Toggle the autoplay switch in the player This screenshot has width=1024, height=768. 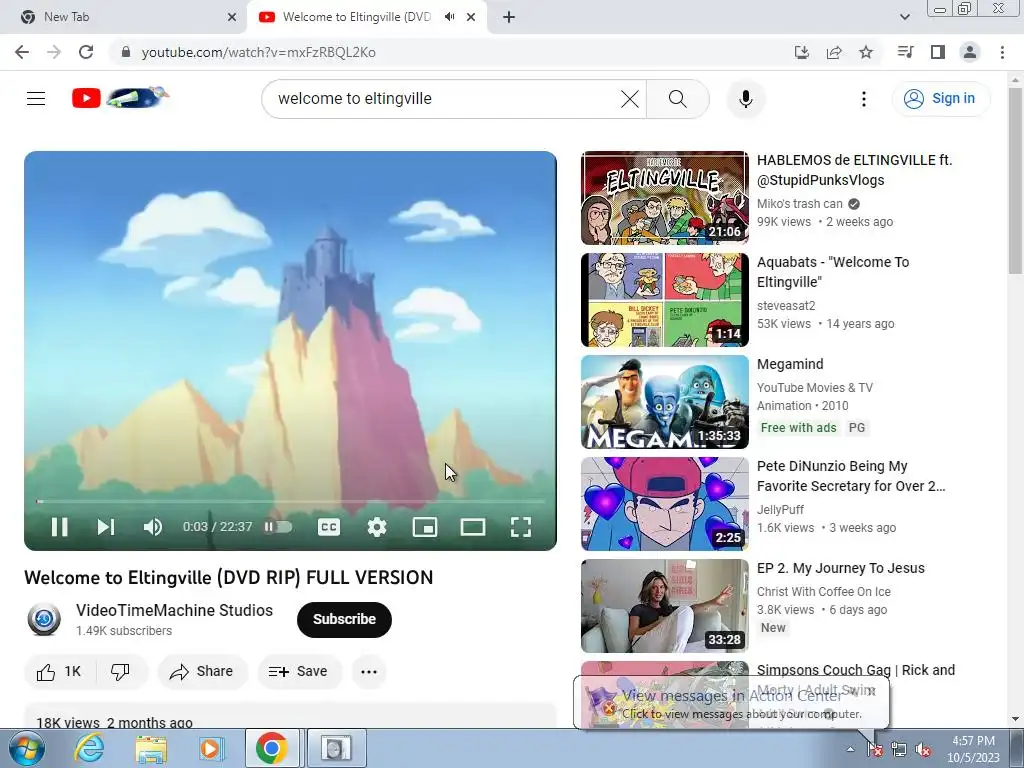[278, 527]
